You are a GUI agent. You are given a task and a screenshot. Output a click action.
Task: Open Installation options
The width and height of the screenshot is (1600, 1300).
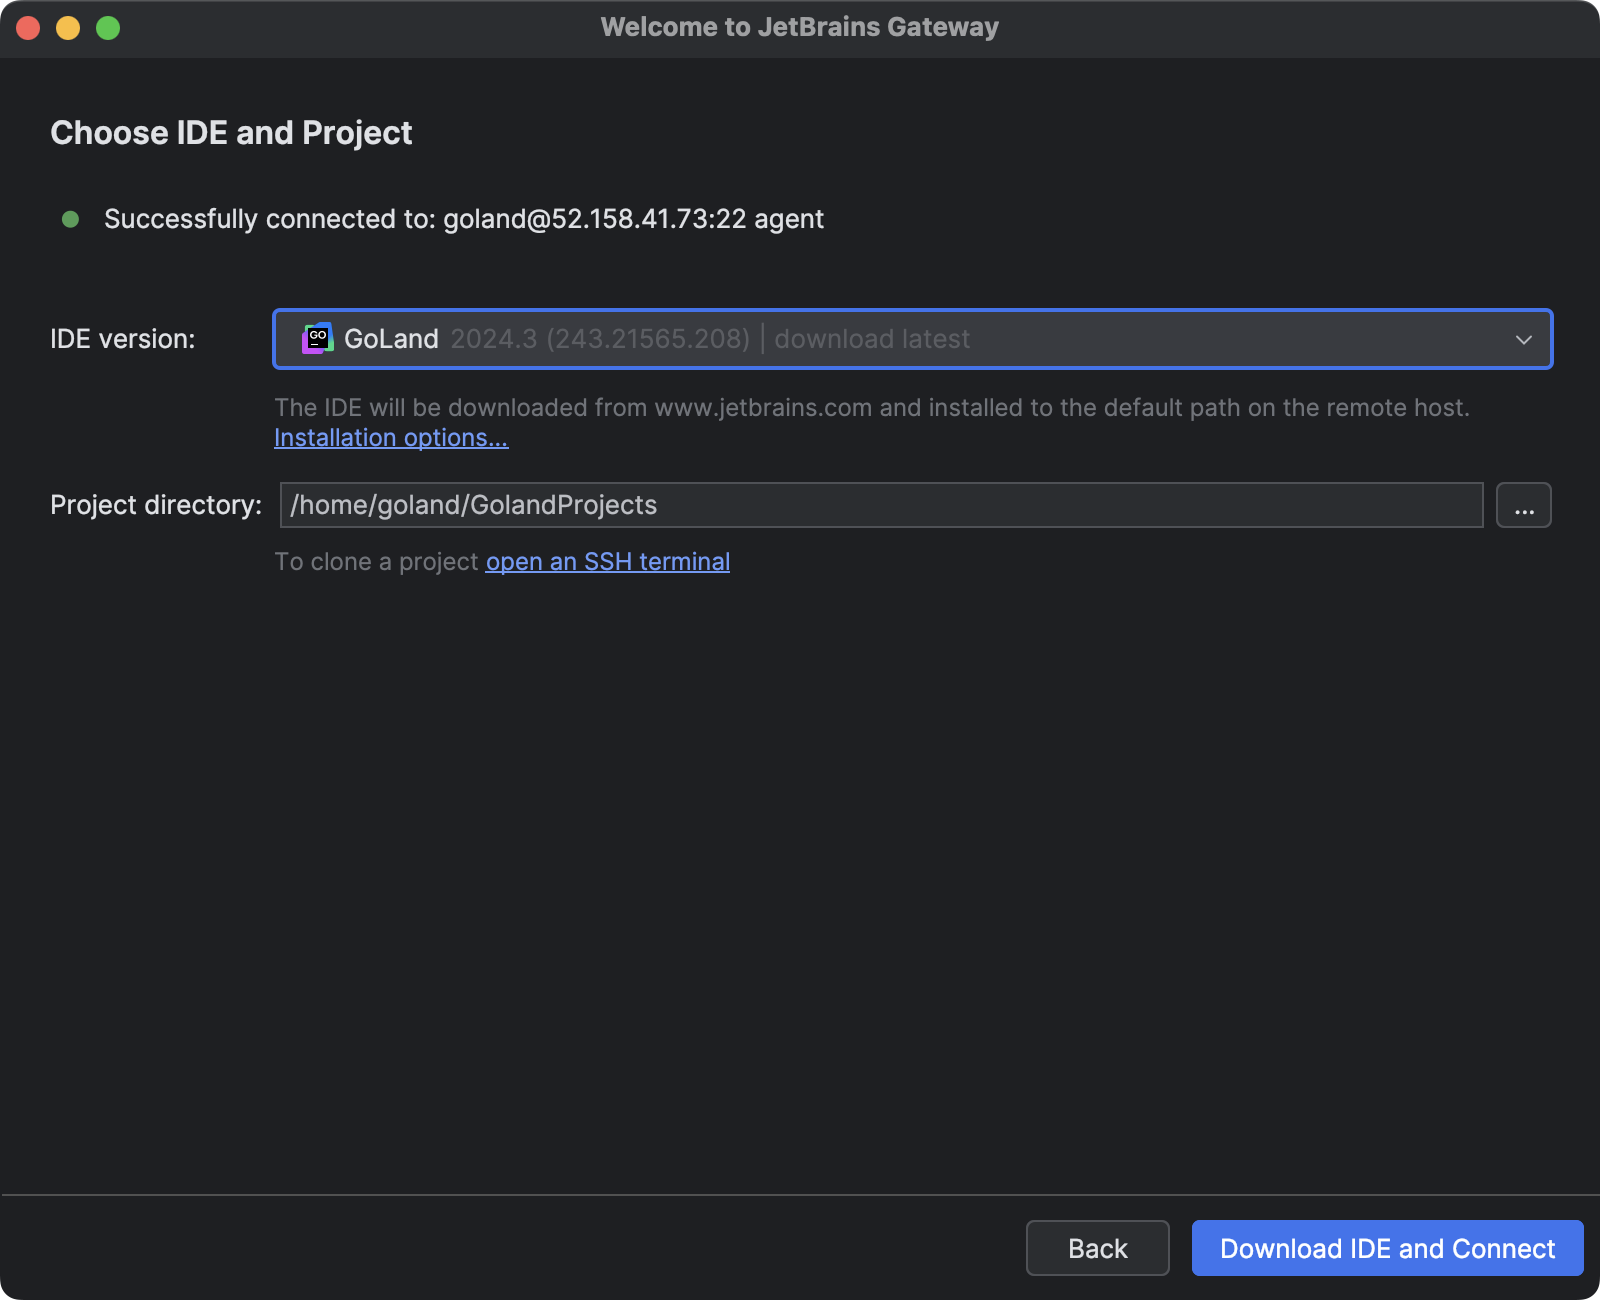(391, 437)
